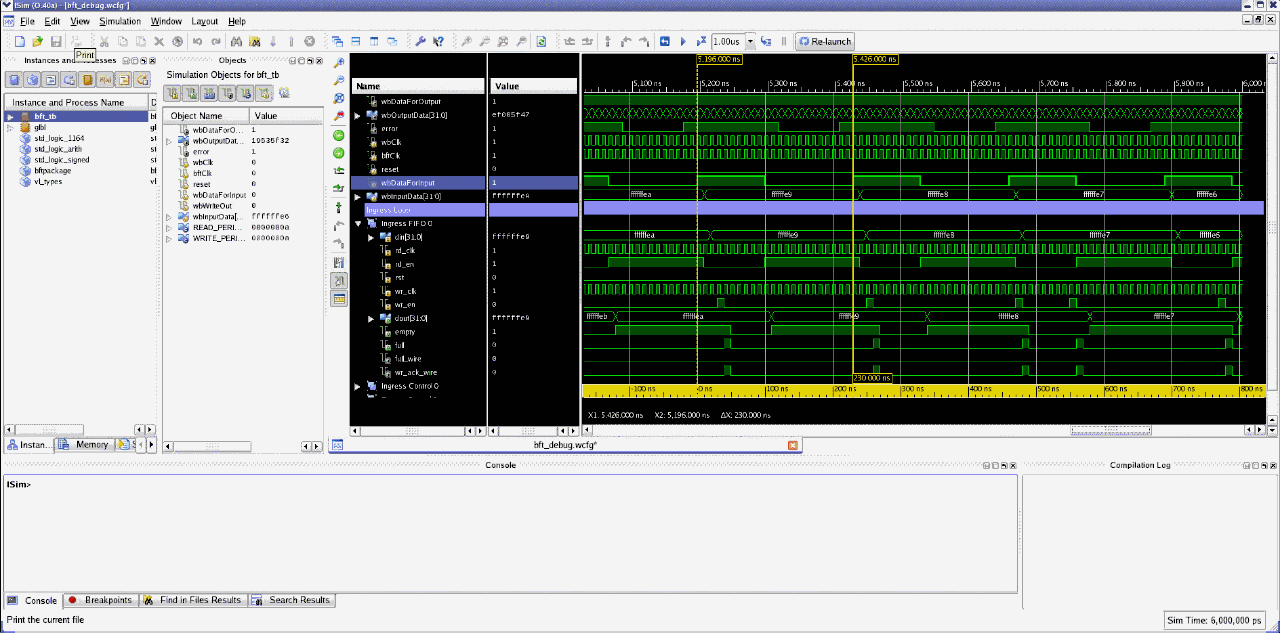The image size is (1280, 633).
Task: Click the Break pause icon
Action: click(783, 41)
